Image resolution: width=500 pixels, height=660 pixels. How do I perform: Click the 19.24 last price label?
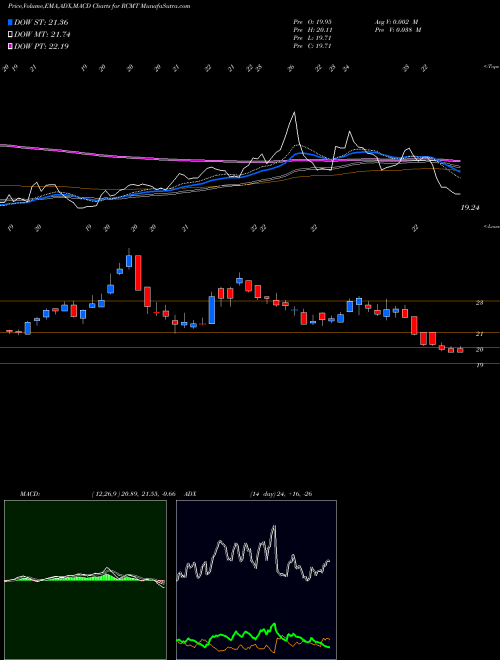(x=470, y=208)
